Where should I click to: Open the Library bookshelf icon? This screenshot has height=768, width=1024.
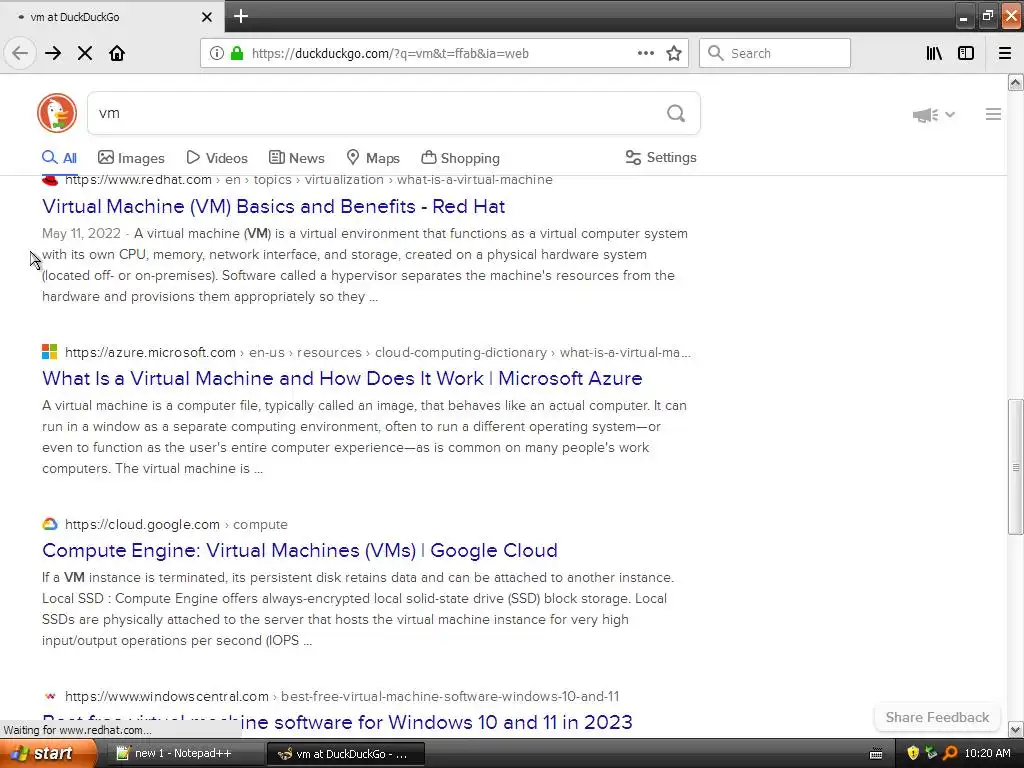934,53
